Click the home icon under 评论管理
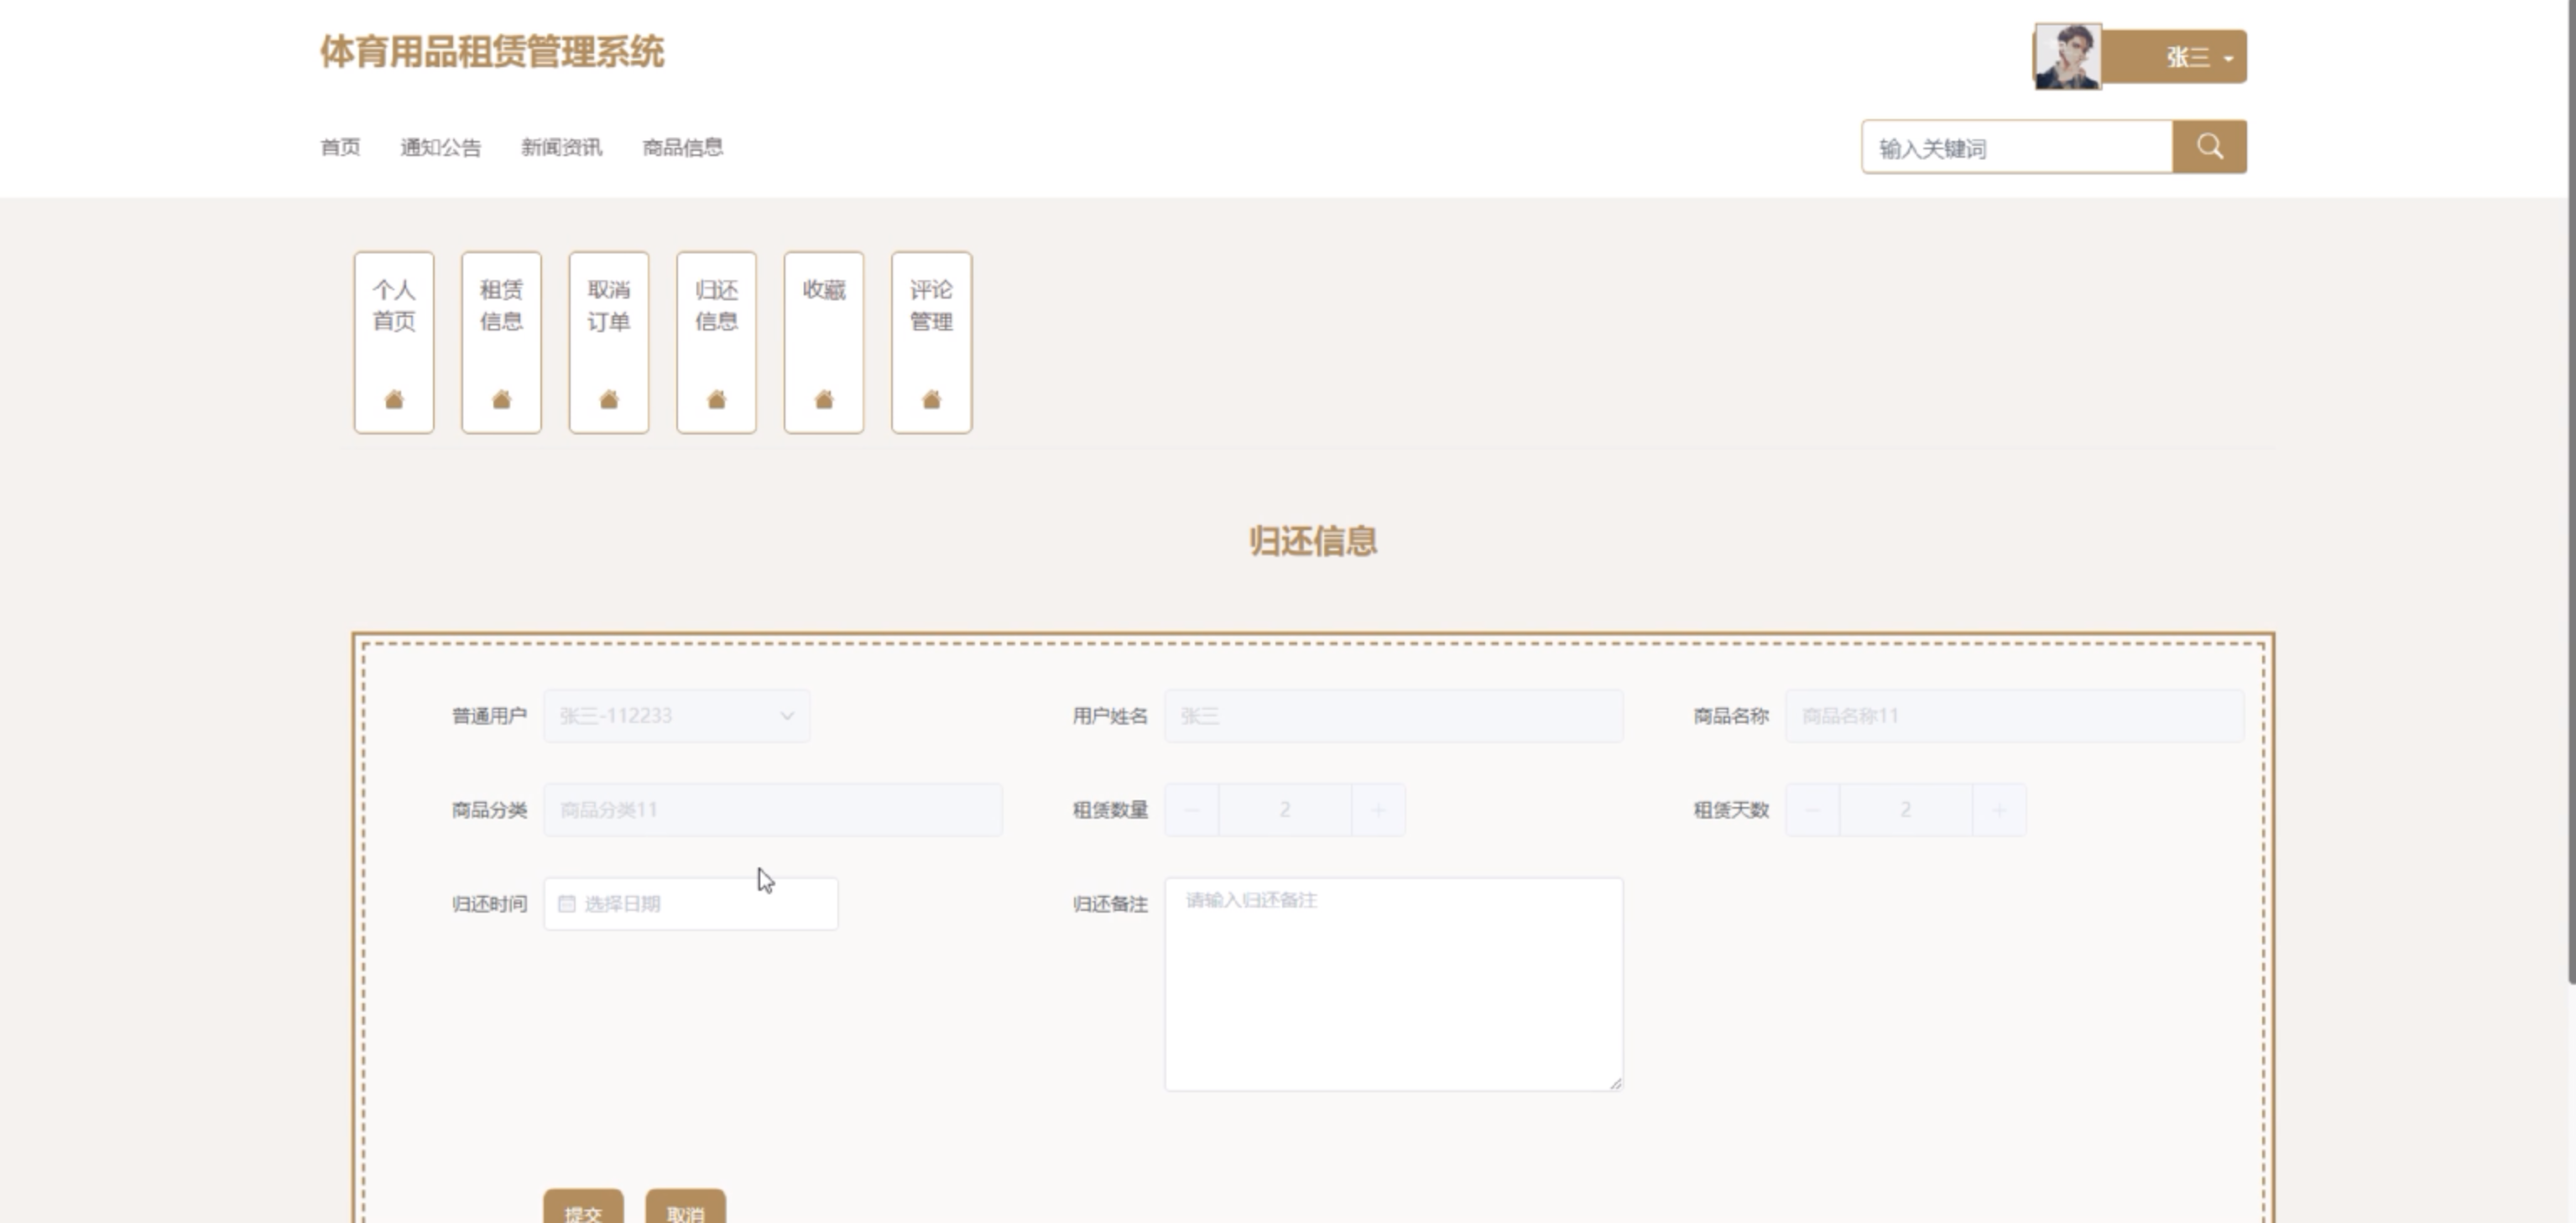 click(931, 400)
